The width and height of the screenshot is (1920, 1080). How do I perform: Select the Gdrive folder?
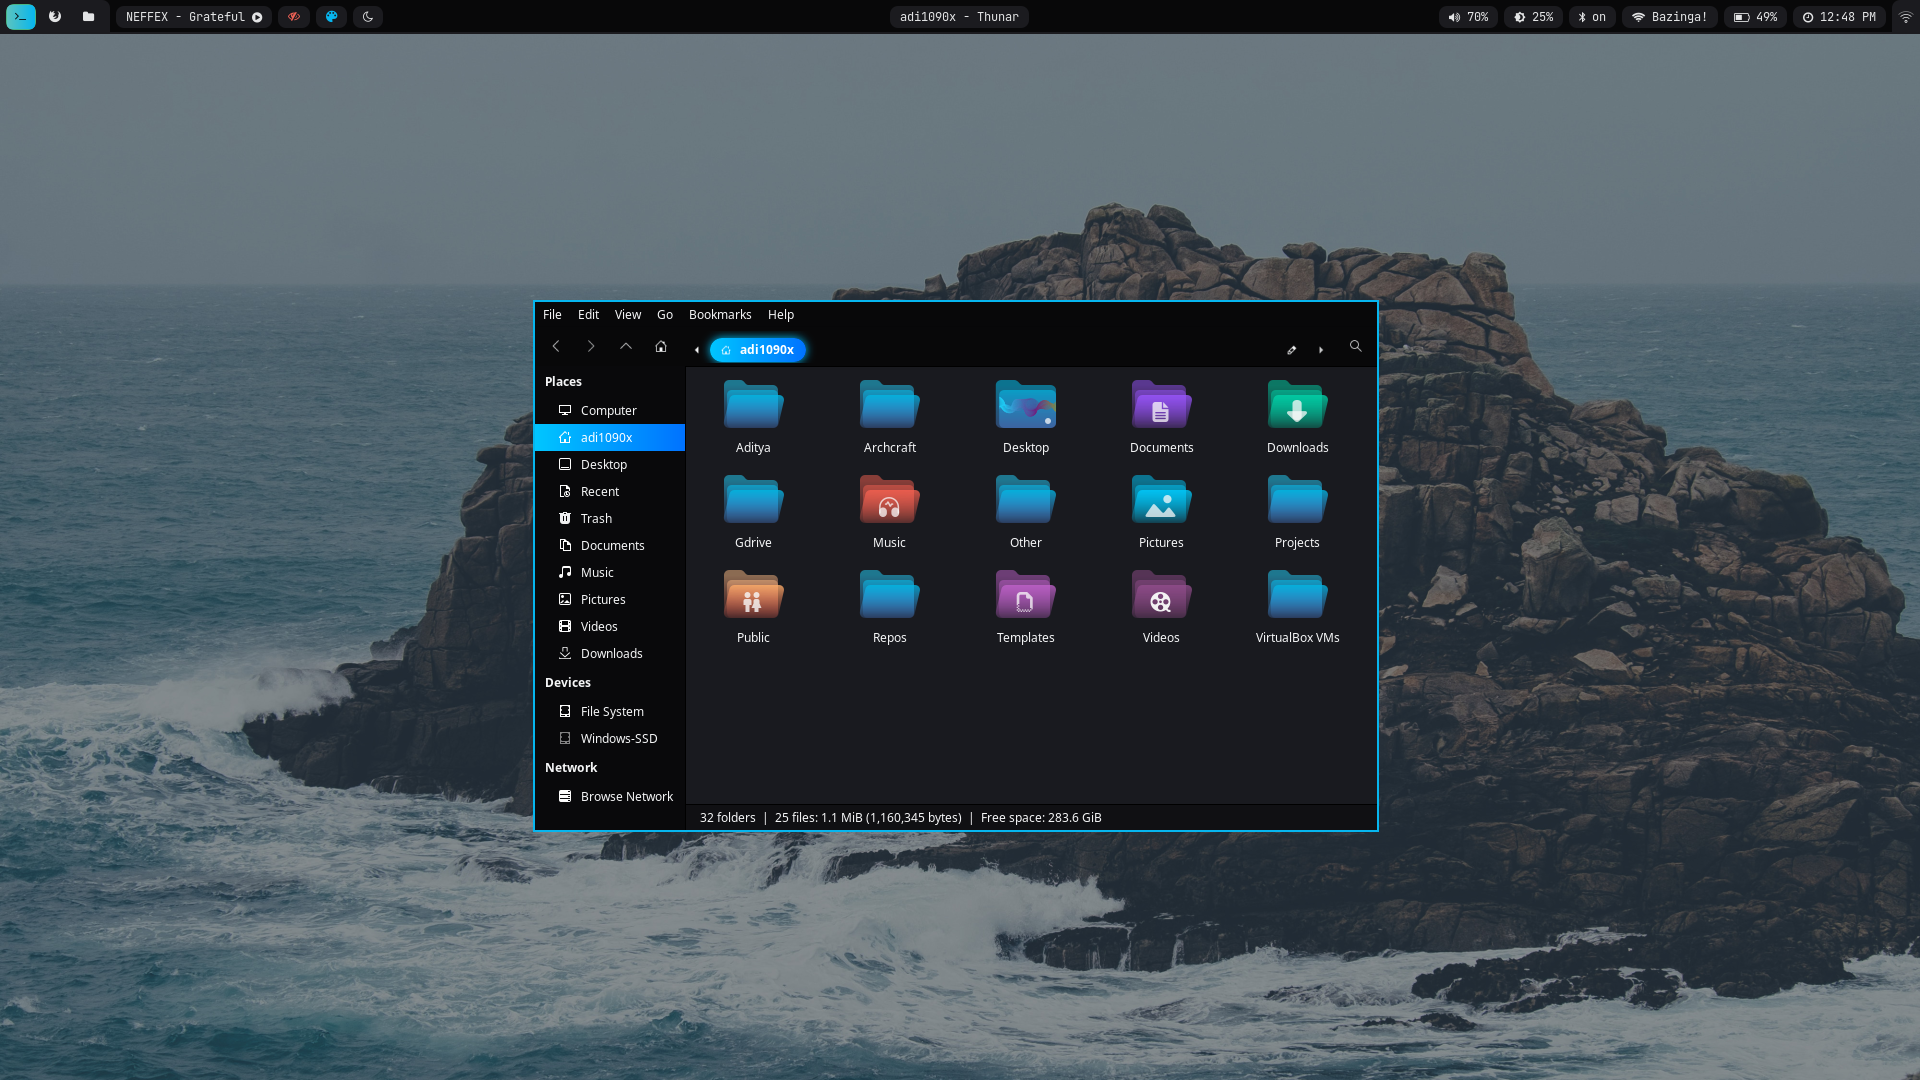[753, 512]
